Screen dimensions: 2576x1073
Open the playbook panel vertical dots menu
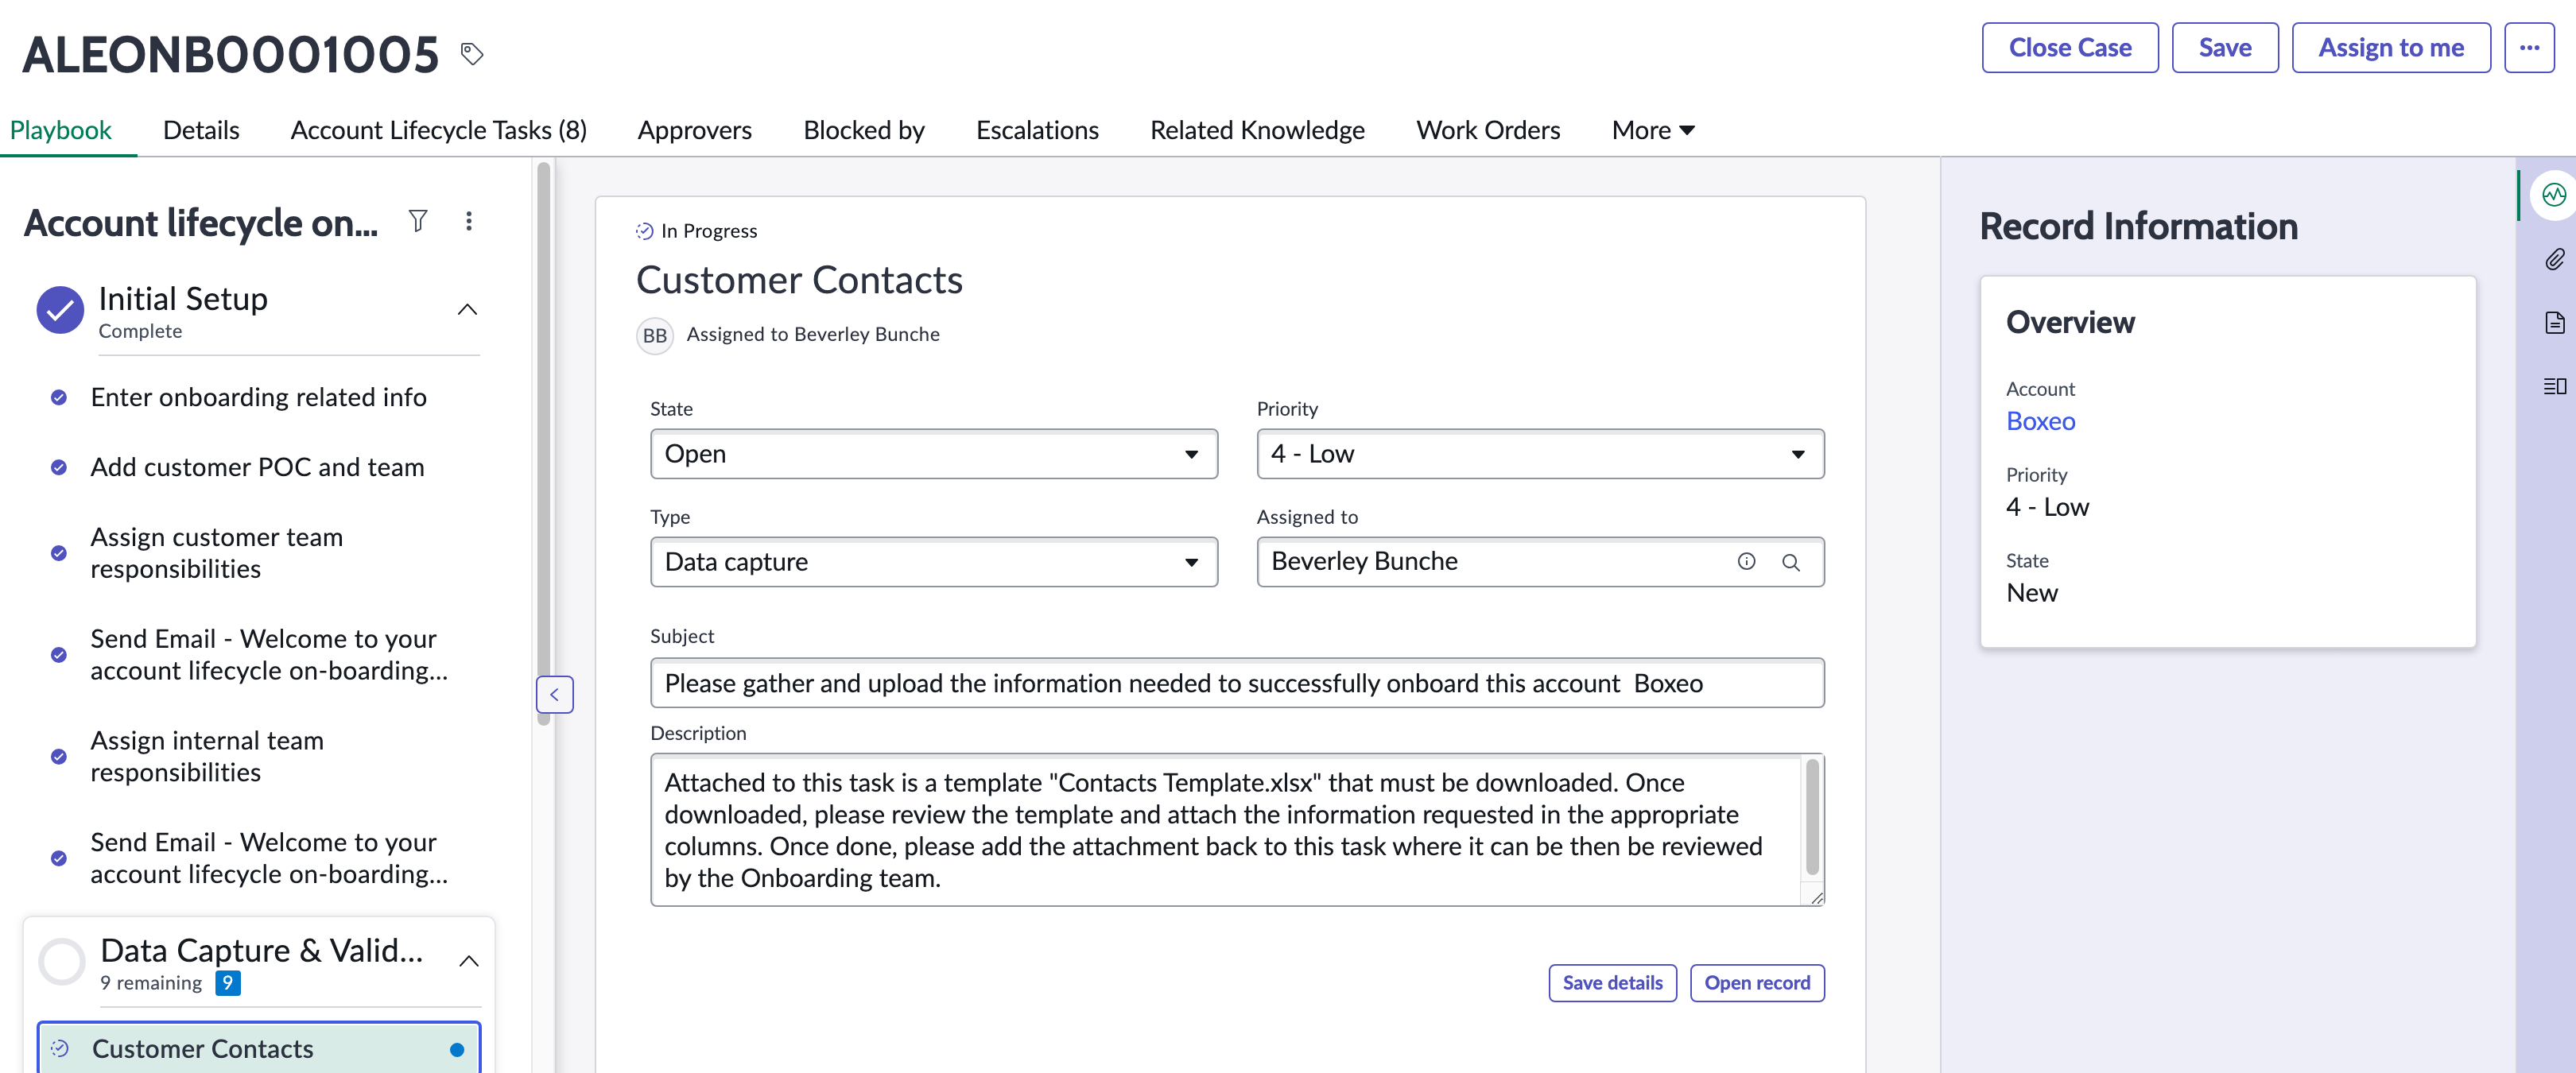click(x=468, y=221)
